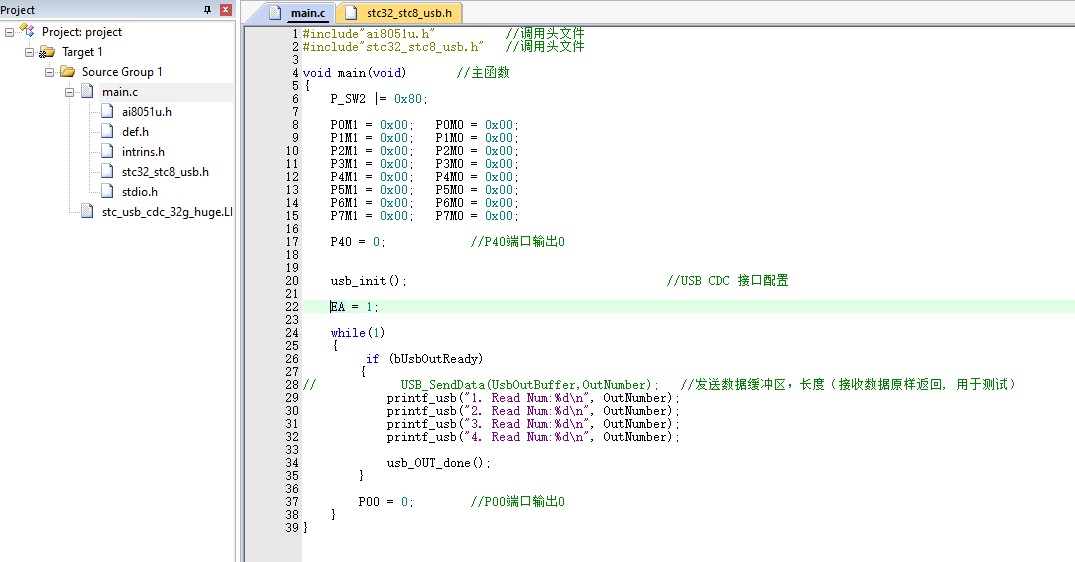Image resolution: width=1075 pixels, height=562 pixels.
Task: Open stc32_stc8_usb.h in the project tree
Action: tap(165, 171)
